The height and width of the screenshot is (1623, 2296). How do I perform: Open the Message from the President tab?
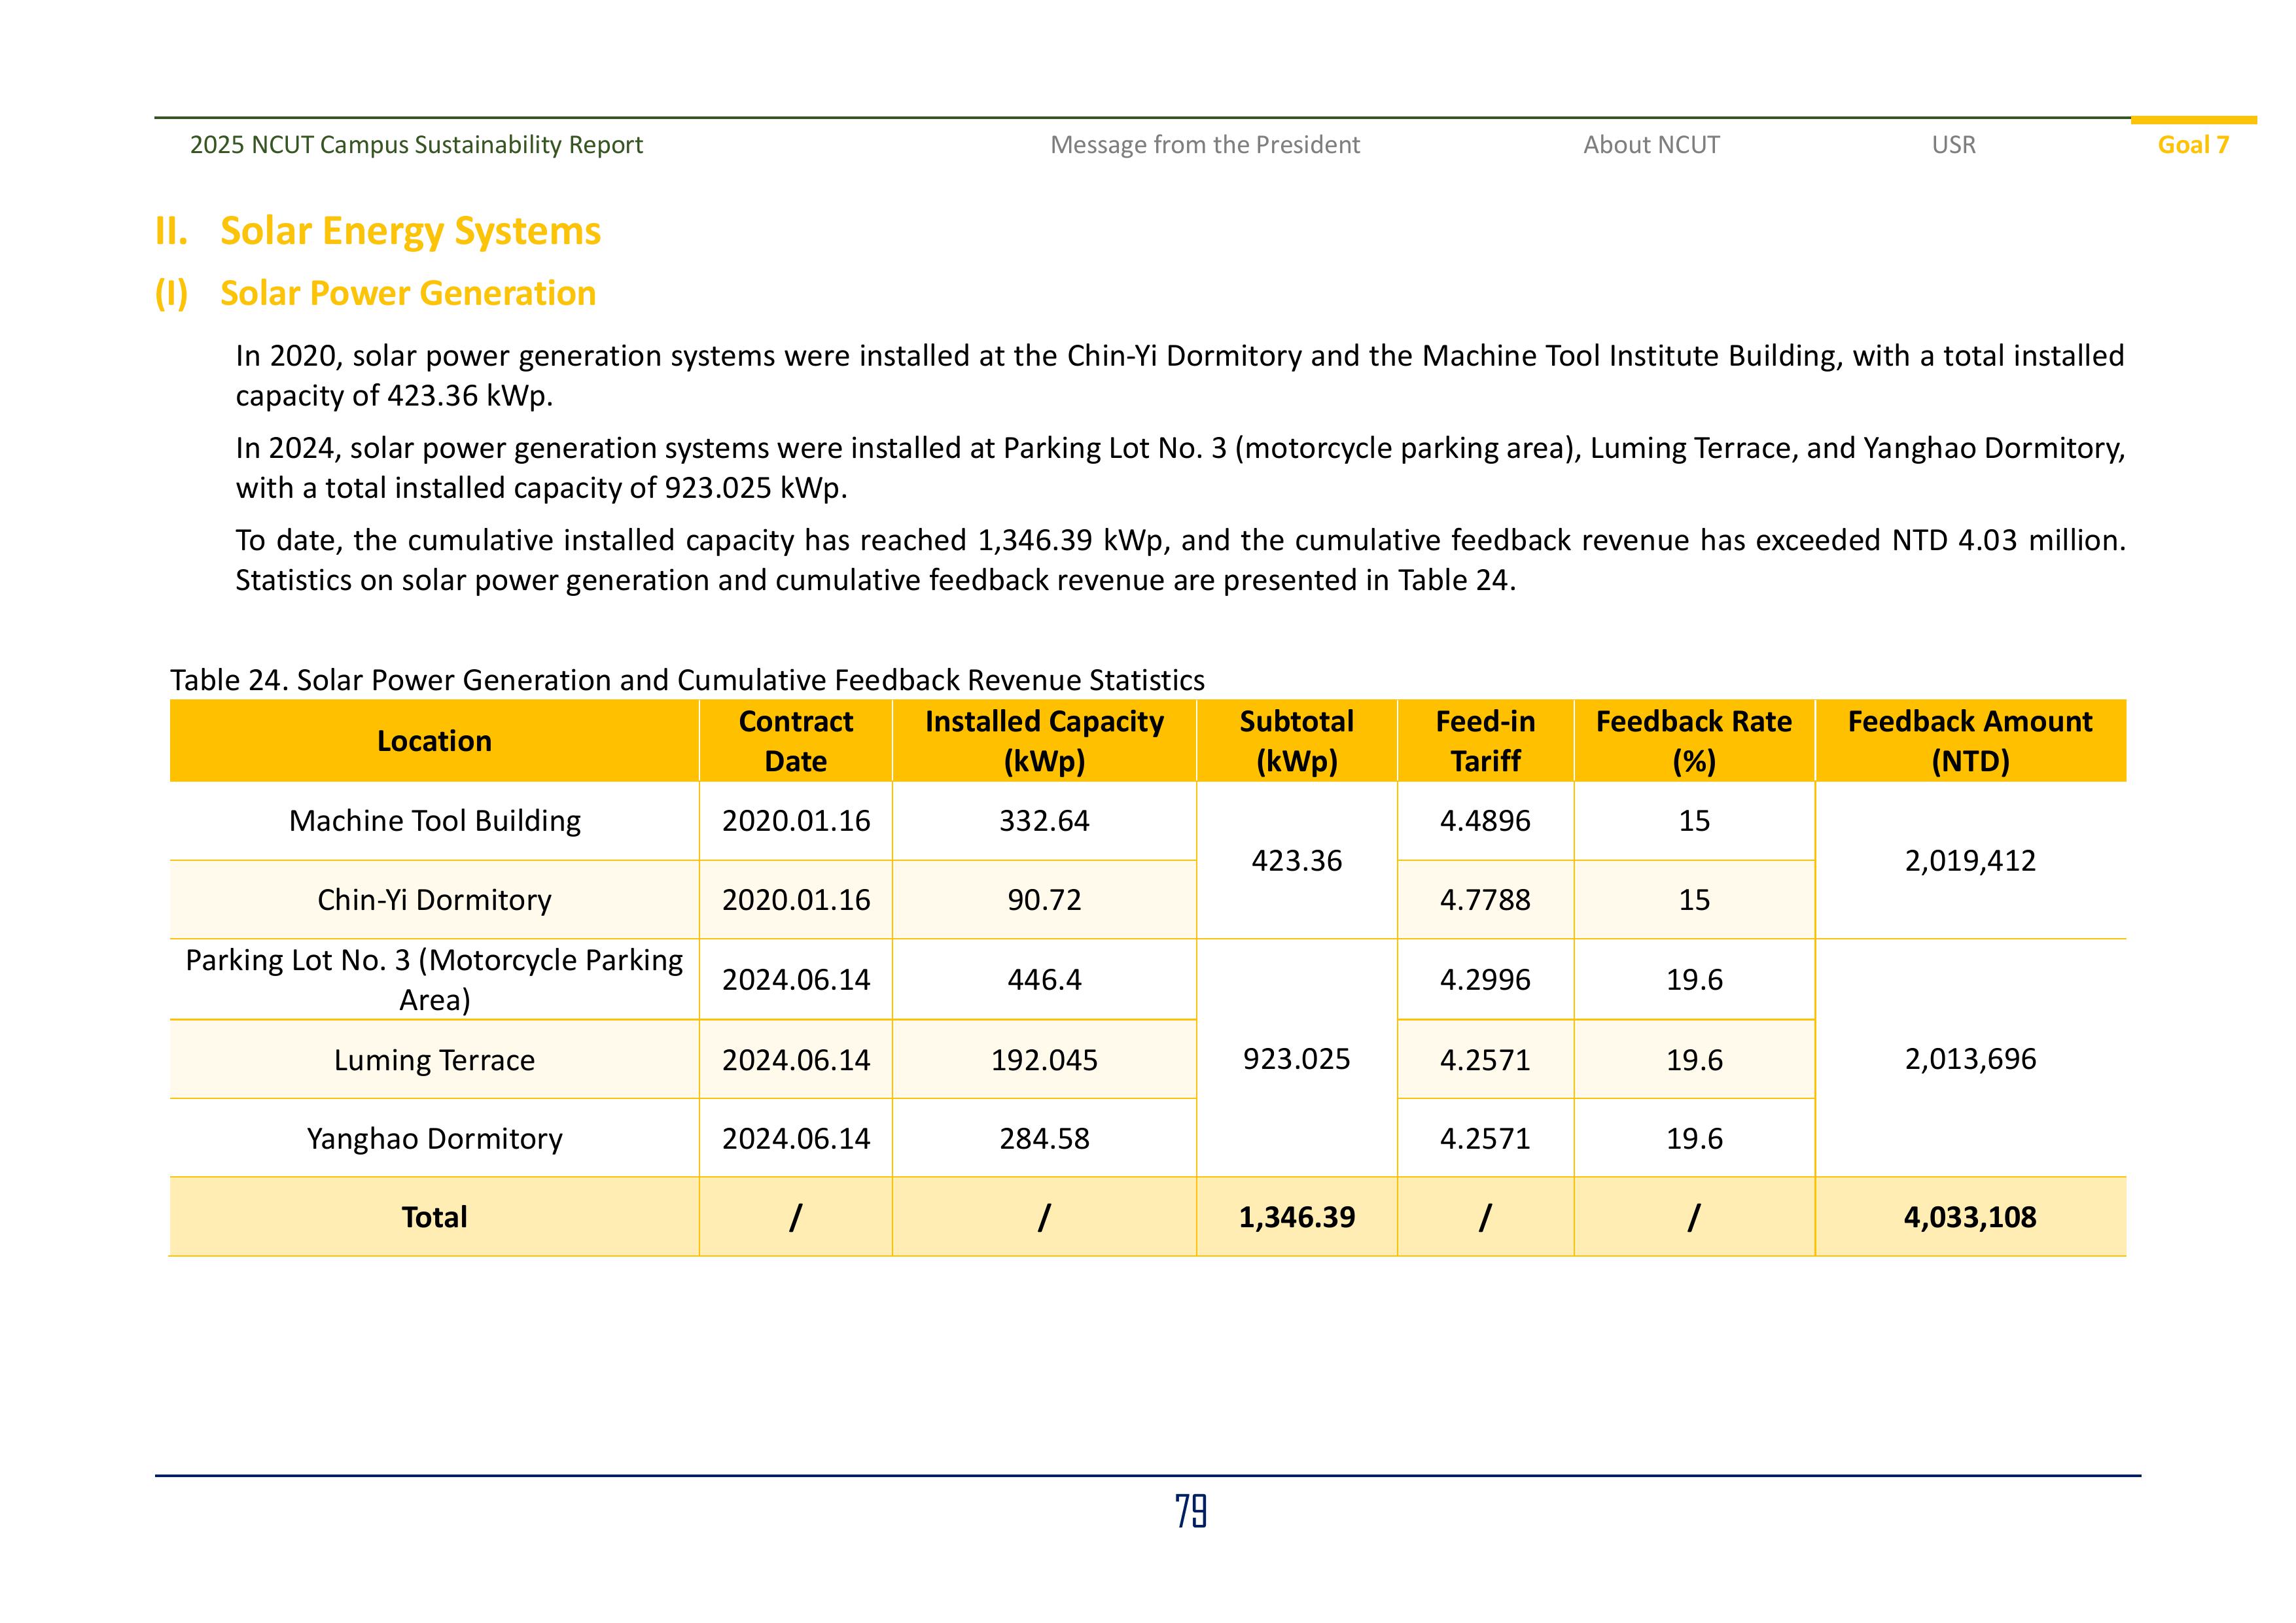1204,145
